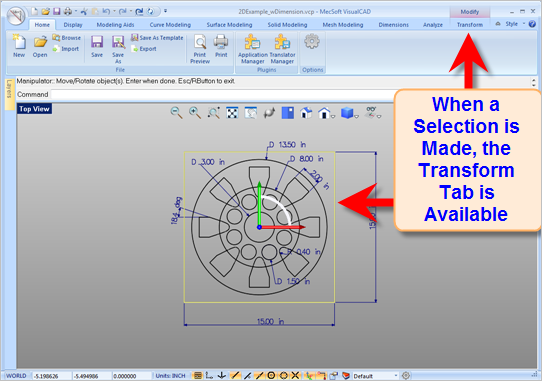Click the Open folder ribbon button
This screenshot has width=542, height=381.
coord(40,46)
